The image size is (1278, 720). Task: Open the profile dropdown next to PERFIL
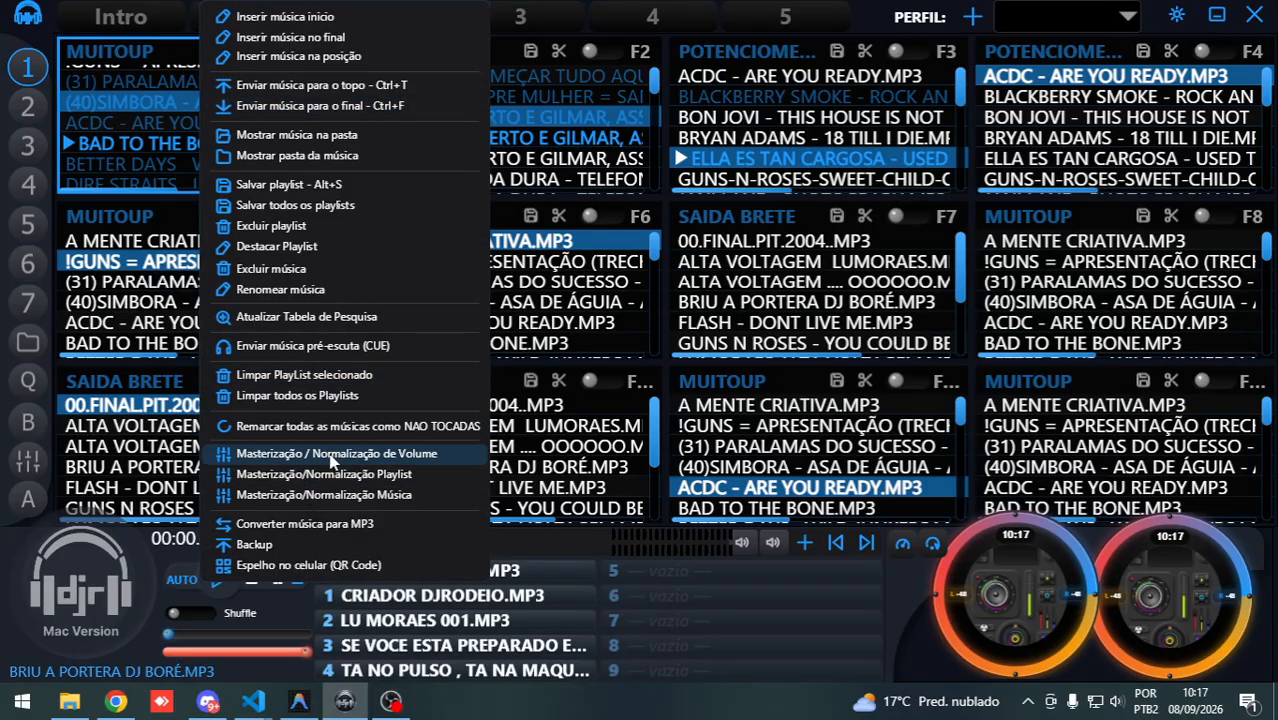coord(1069,16)
